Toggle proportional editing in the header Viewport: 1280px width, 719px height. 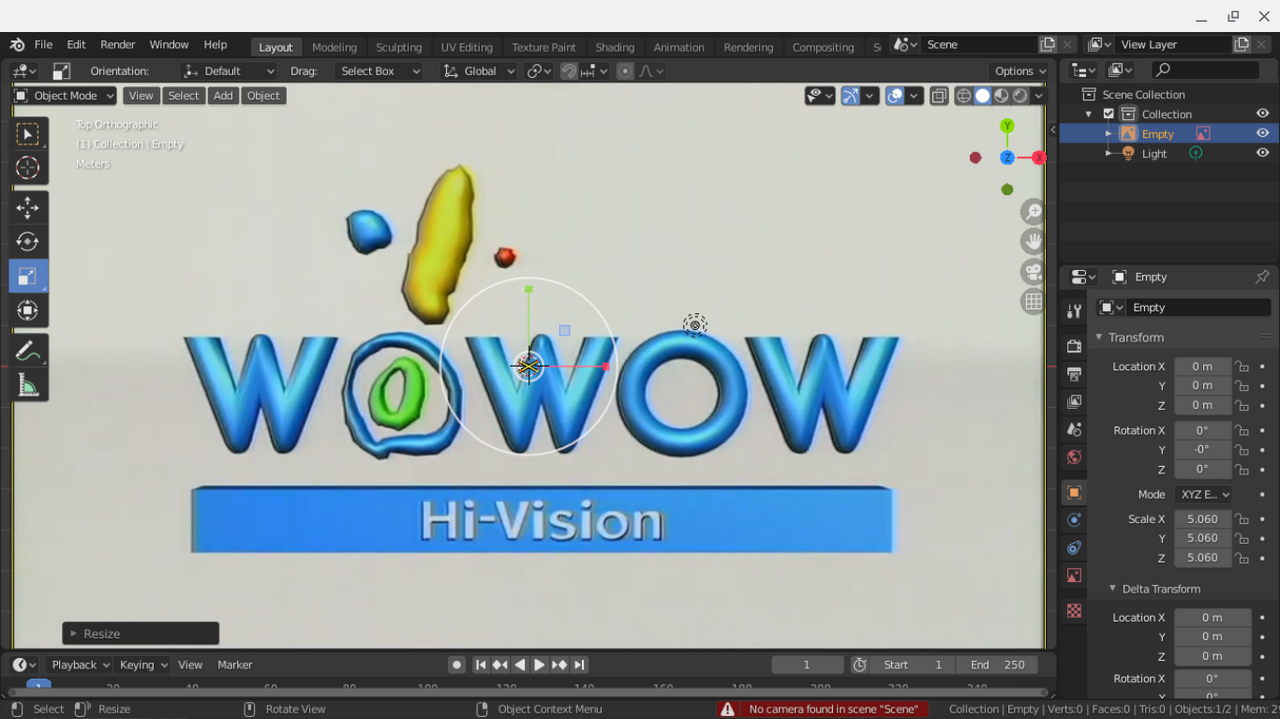(625, 71)
